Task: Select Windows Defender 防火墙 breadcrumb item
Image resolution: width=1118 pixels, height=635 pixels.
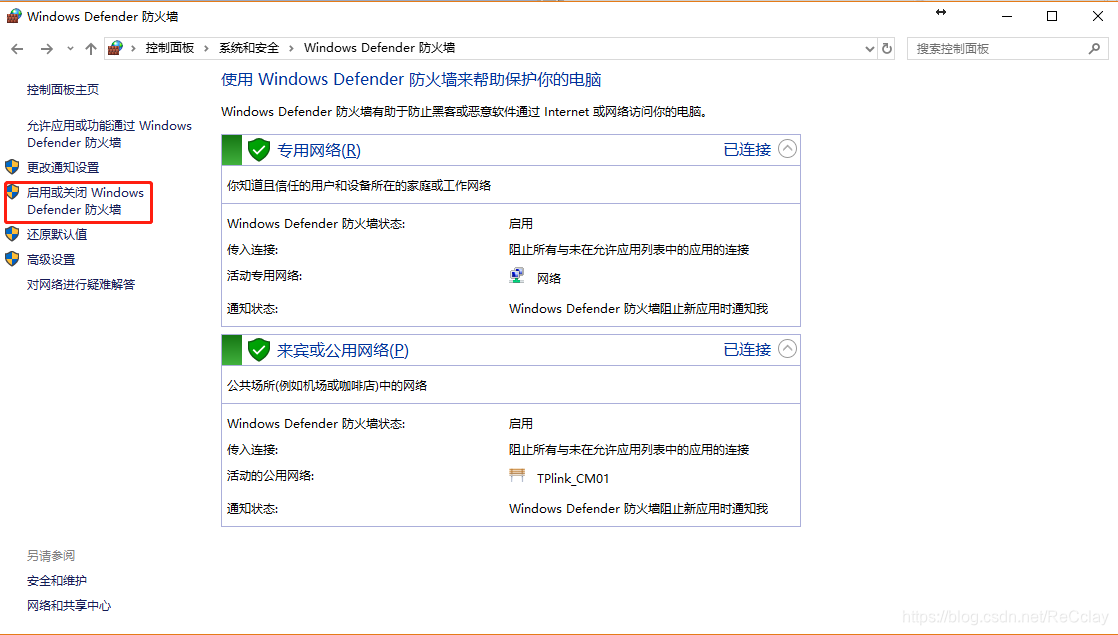Action: [379, 48]
